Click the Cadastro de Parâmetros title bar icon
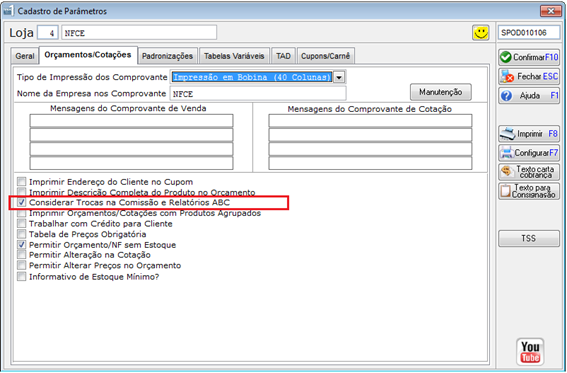567x373 pixels. [8, 11]
